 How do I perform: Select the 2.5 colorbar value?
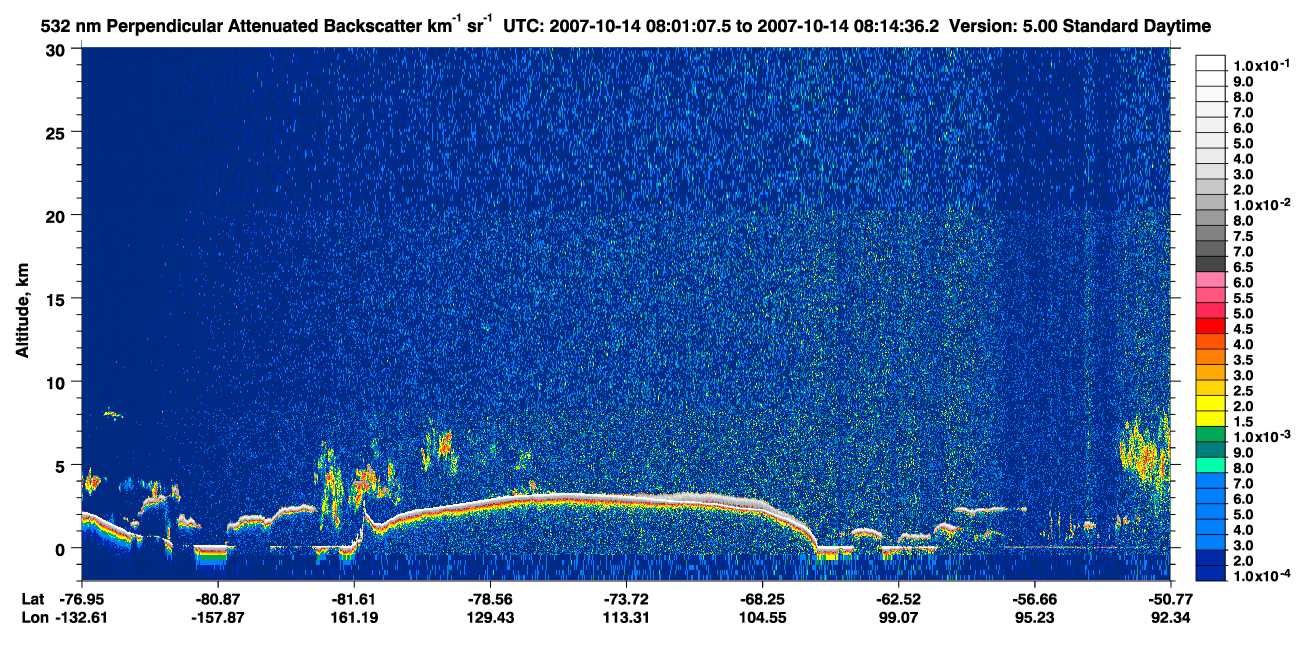(x=1243, y=391)
